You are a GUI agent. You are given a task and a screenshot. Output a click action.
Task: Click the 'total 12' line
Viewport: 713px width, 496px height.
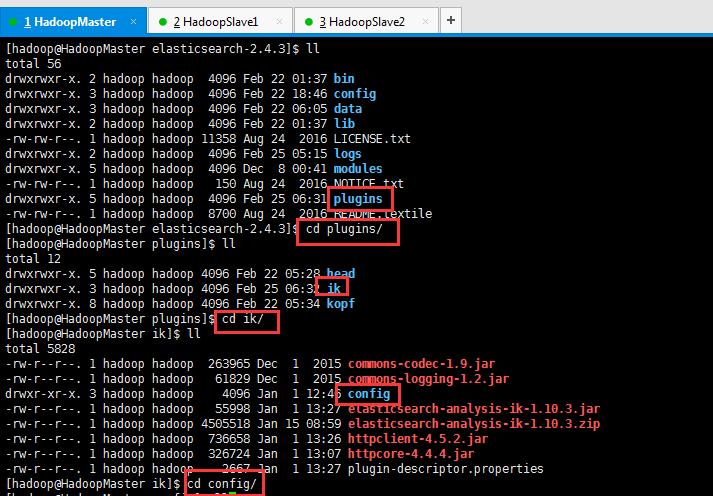tap(33, 259)
